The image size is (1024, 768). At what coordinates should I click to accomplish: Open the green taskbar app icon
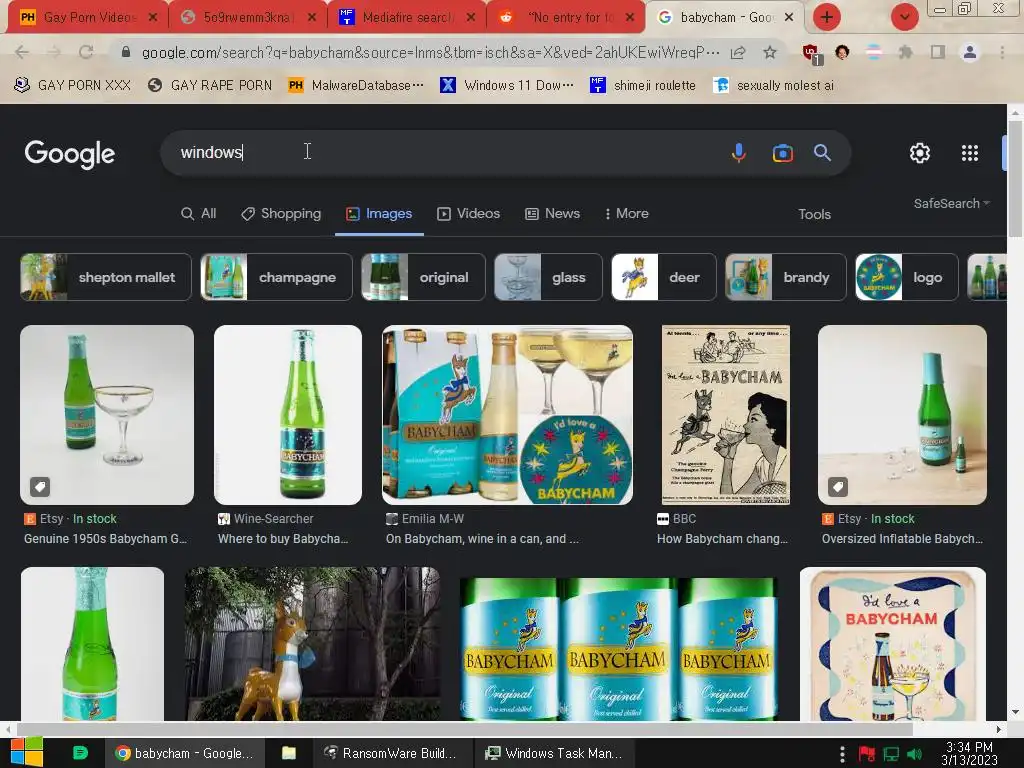[80, 753]
